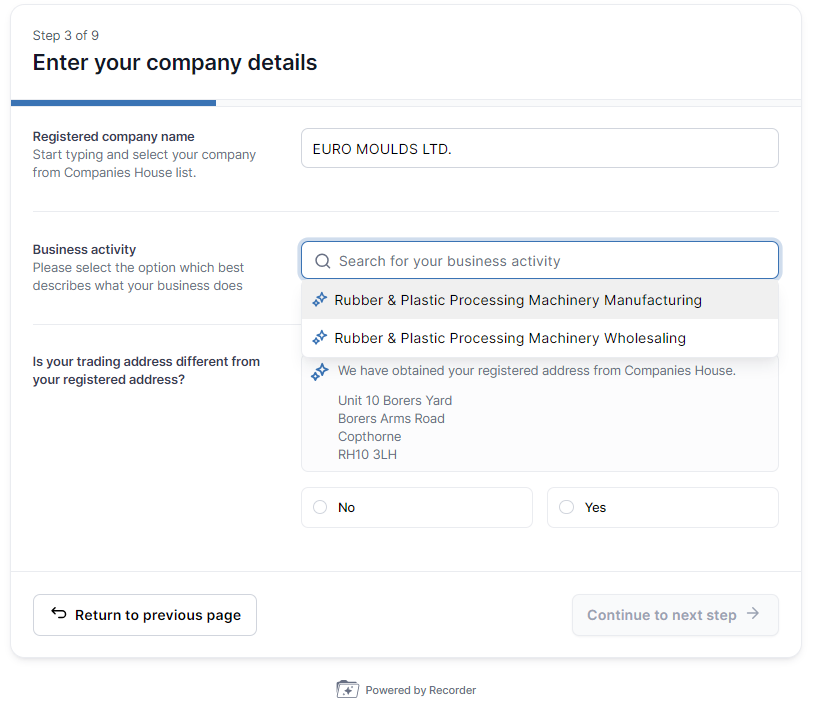Click the sparkle icon beside Companies House notice
The width and height of the screenshot is (820, 717).
(x=320, y=372)
